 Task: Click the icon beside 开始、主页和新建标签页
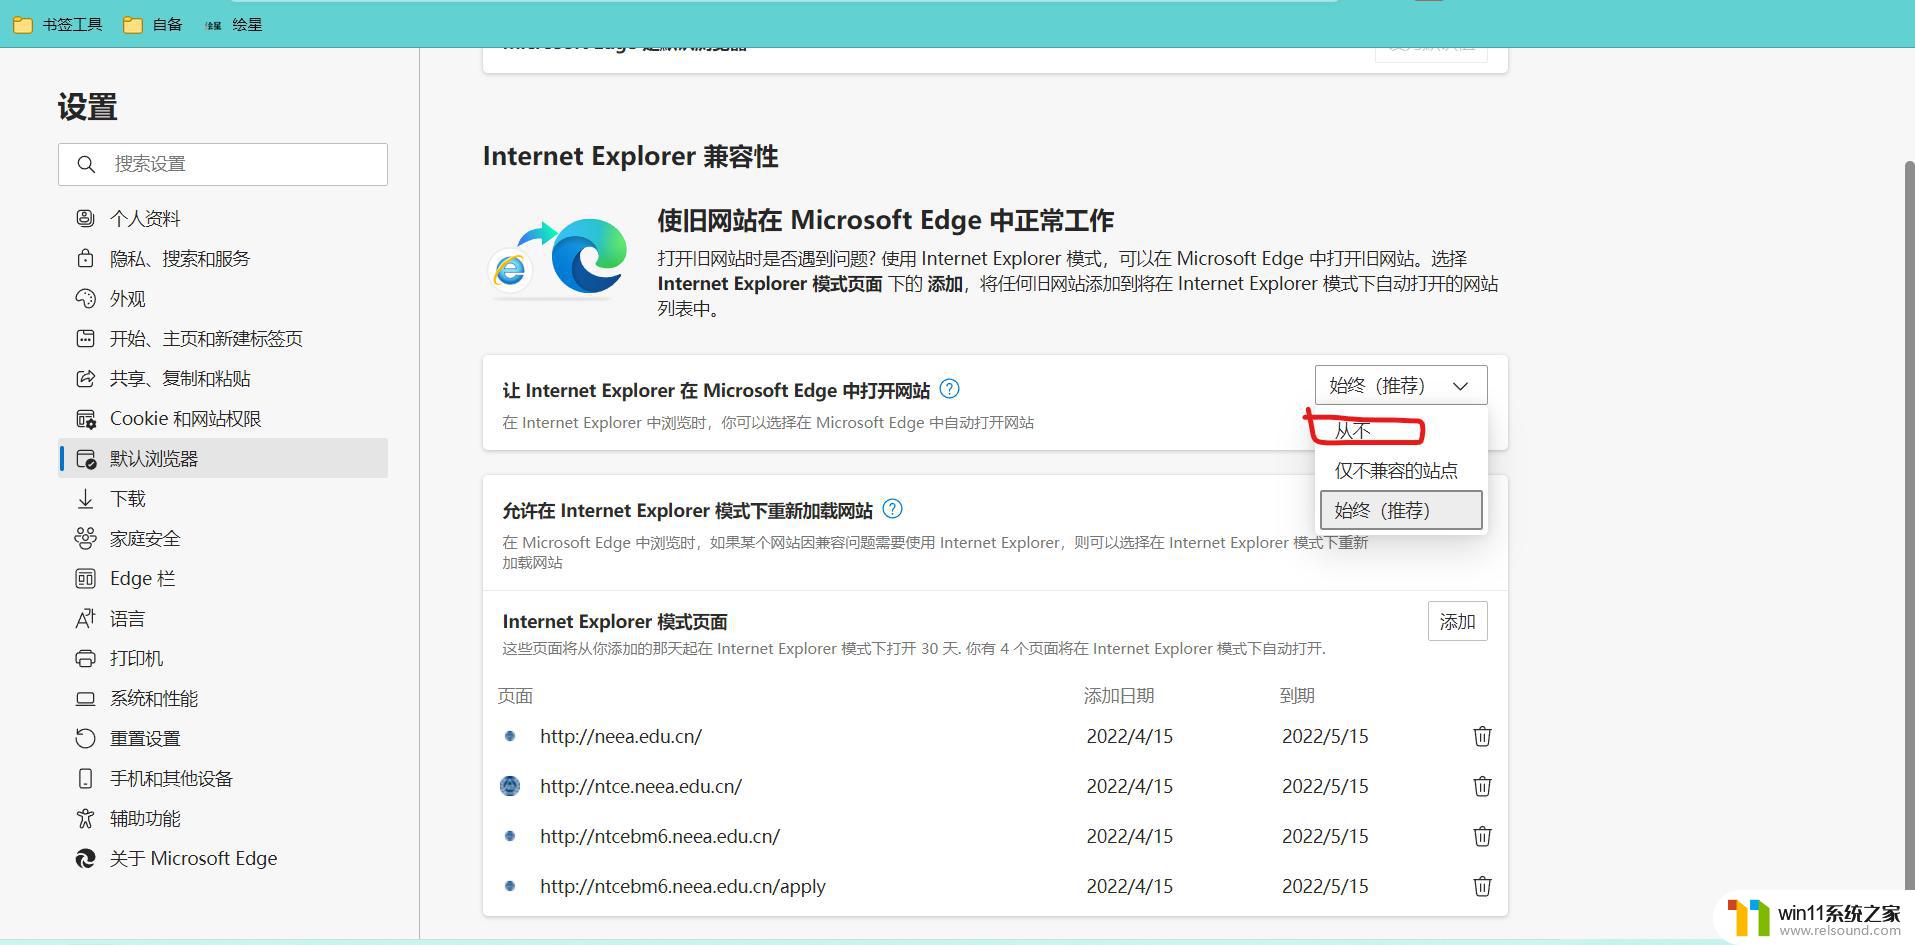86,338
